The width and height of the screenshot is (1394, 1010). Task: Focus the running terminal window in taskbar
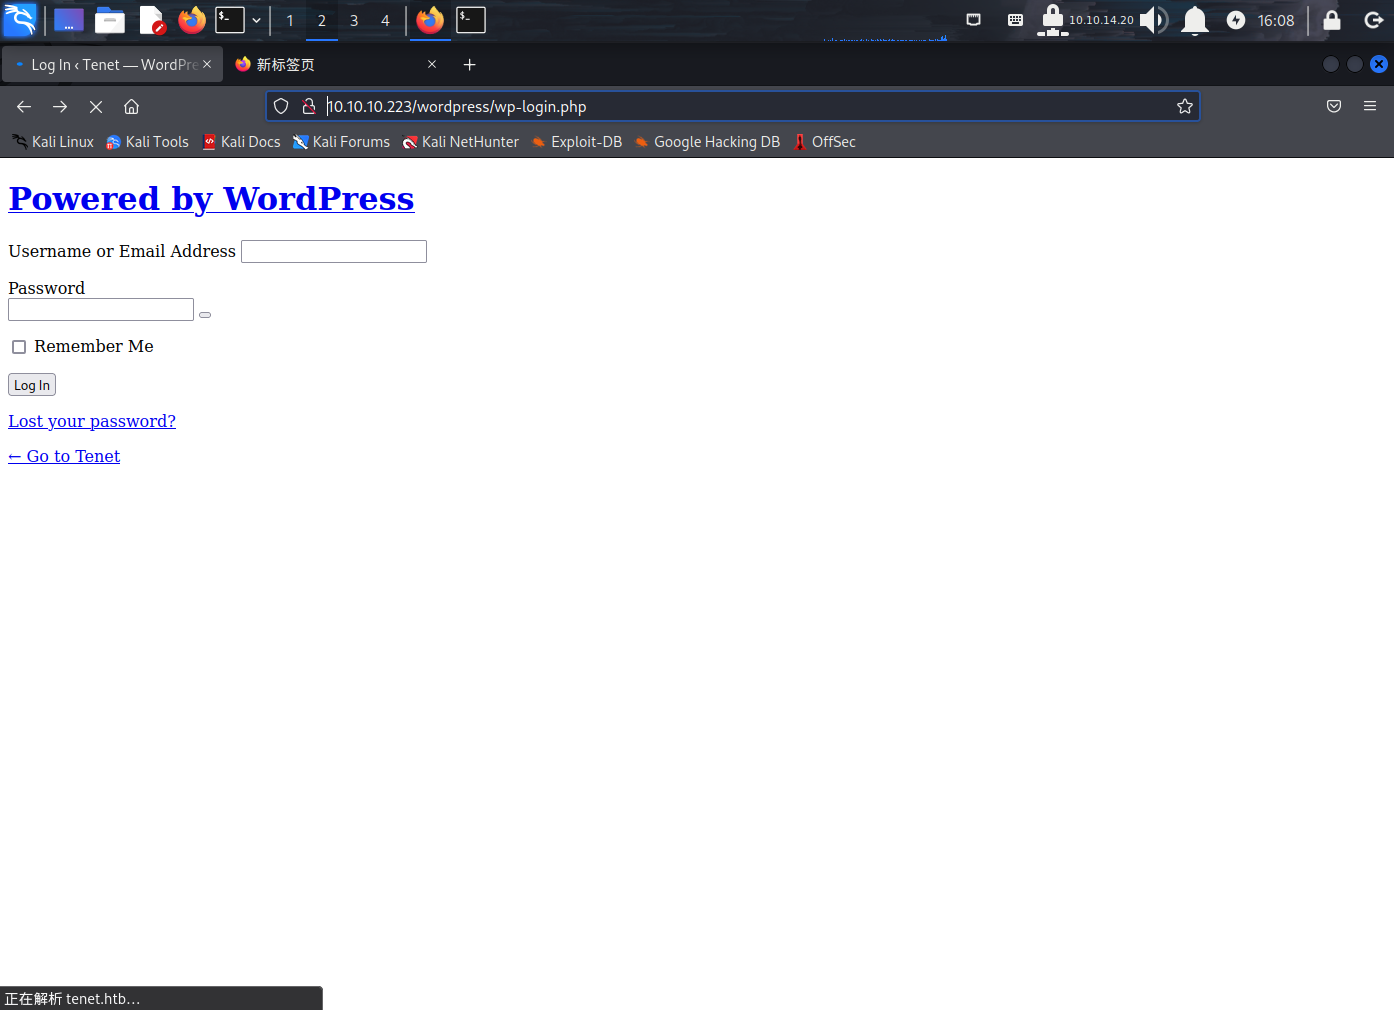471,20
